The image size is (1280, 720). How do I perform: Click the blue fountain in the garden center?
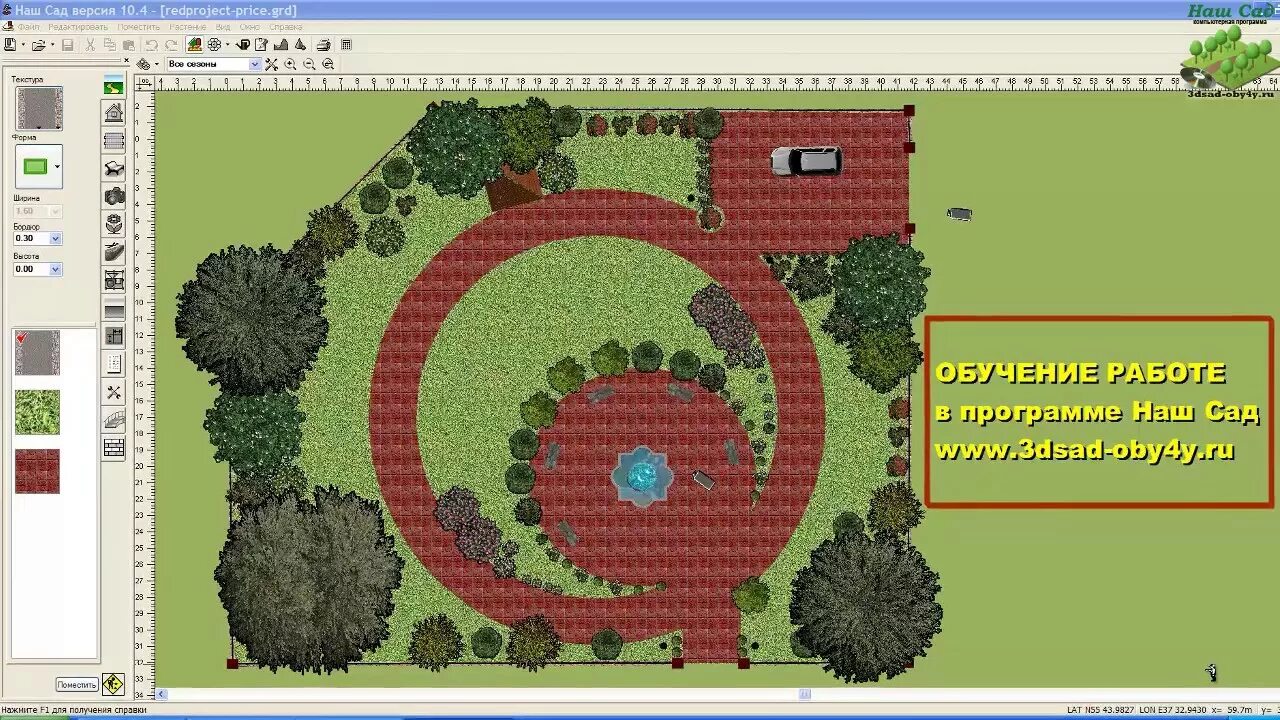(x=641, y=476)
